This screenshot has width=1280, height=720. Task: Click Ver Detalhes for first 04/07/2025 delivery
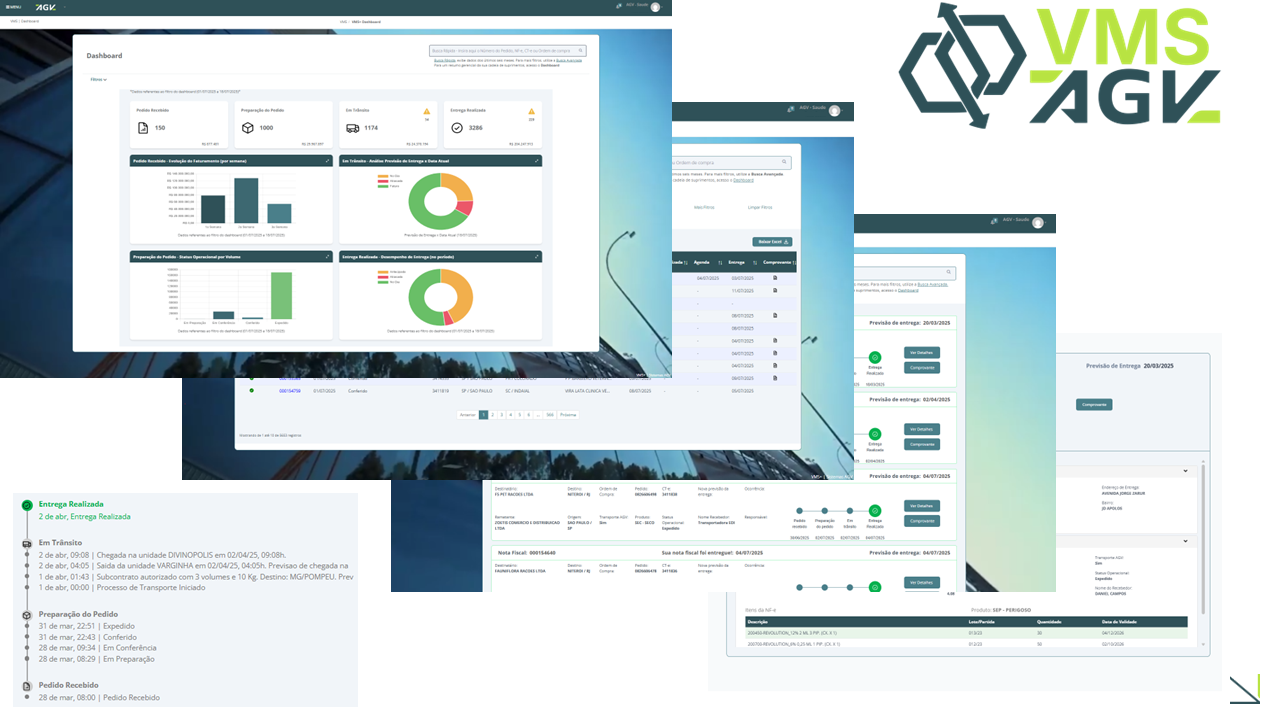(922, 506)
